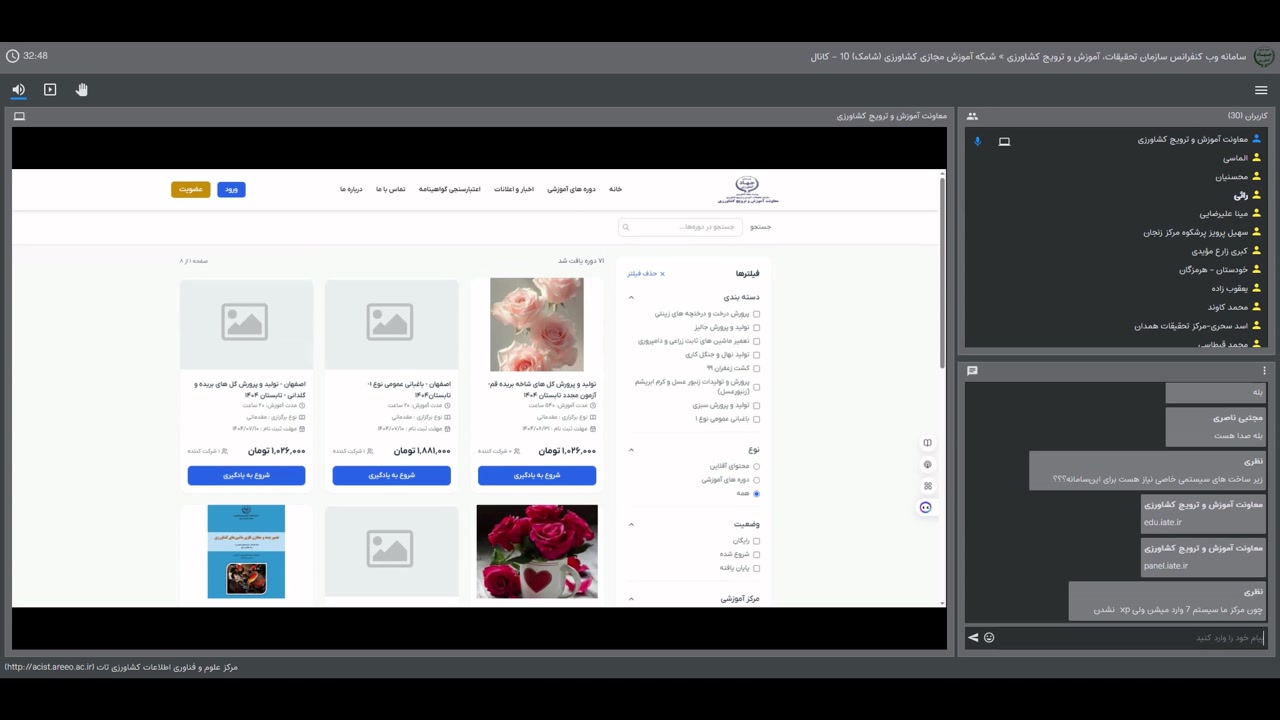Click the clock timer icon
Image resolution: width=1280 pixels, height=720 pixels.
12,56
